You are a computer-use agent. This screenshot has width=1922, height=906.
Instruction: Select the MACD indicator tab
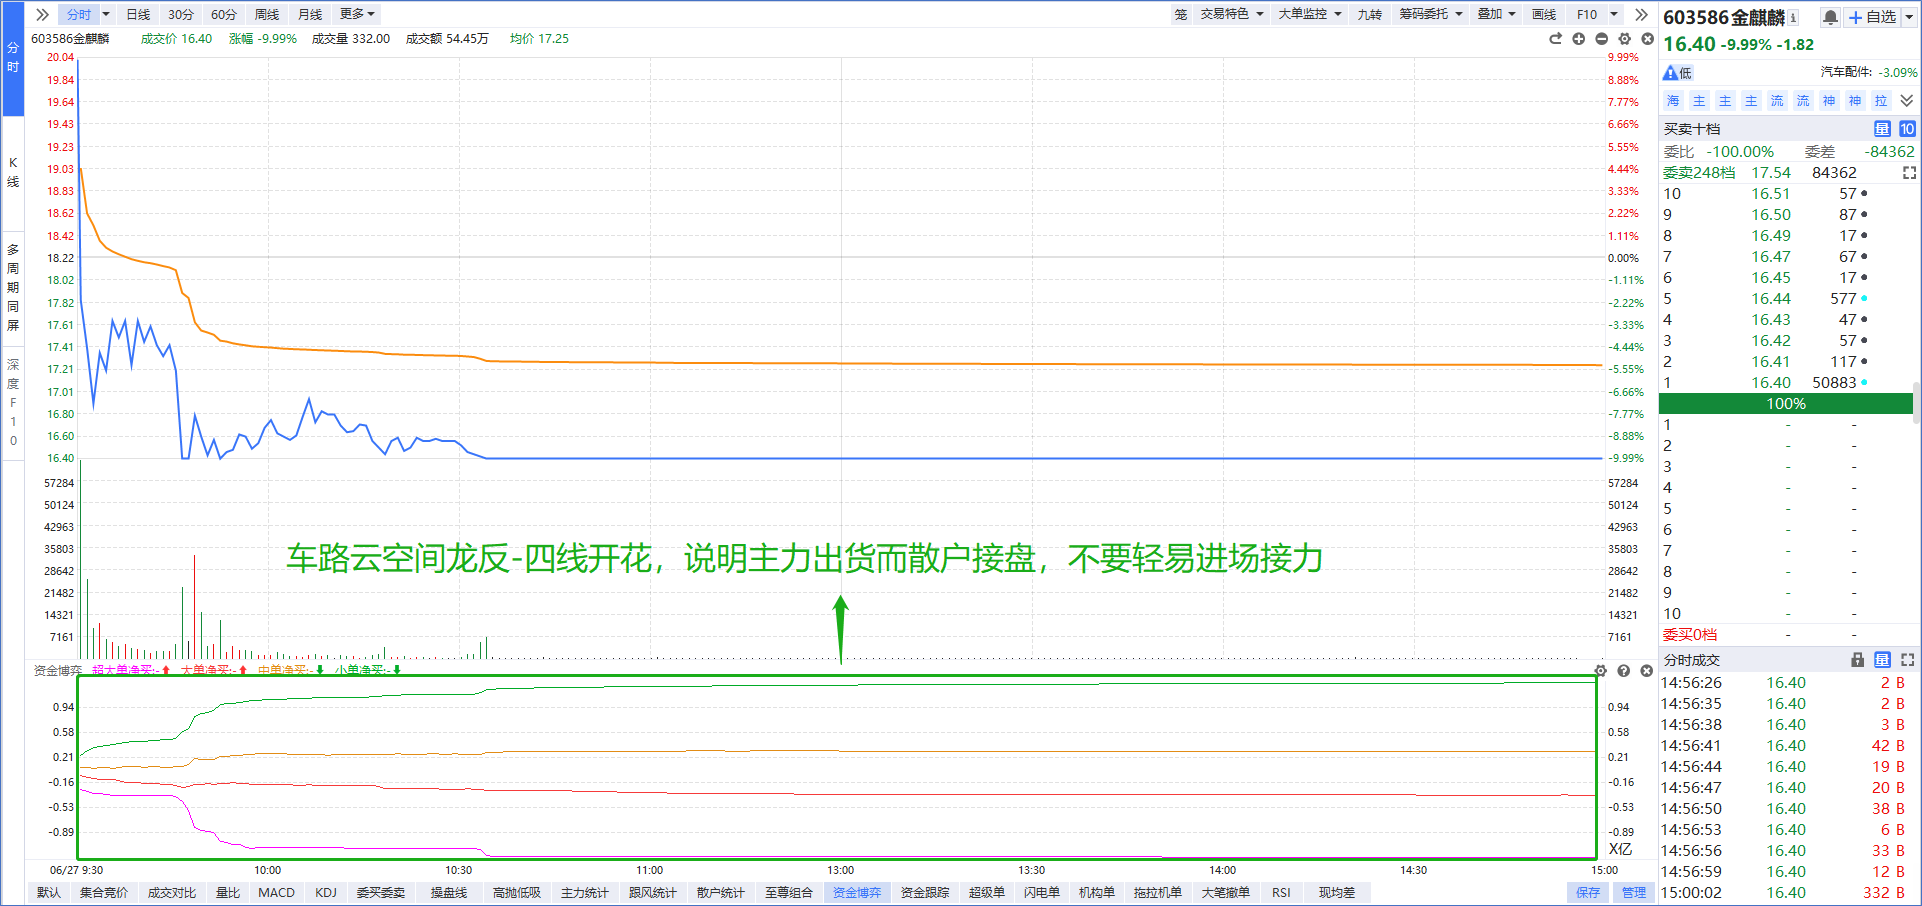click(x=276, y=892)
